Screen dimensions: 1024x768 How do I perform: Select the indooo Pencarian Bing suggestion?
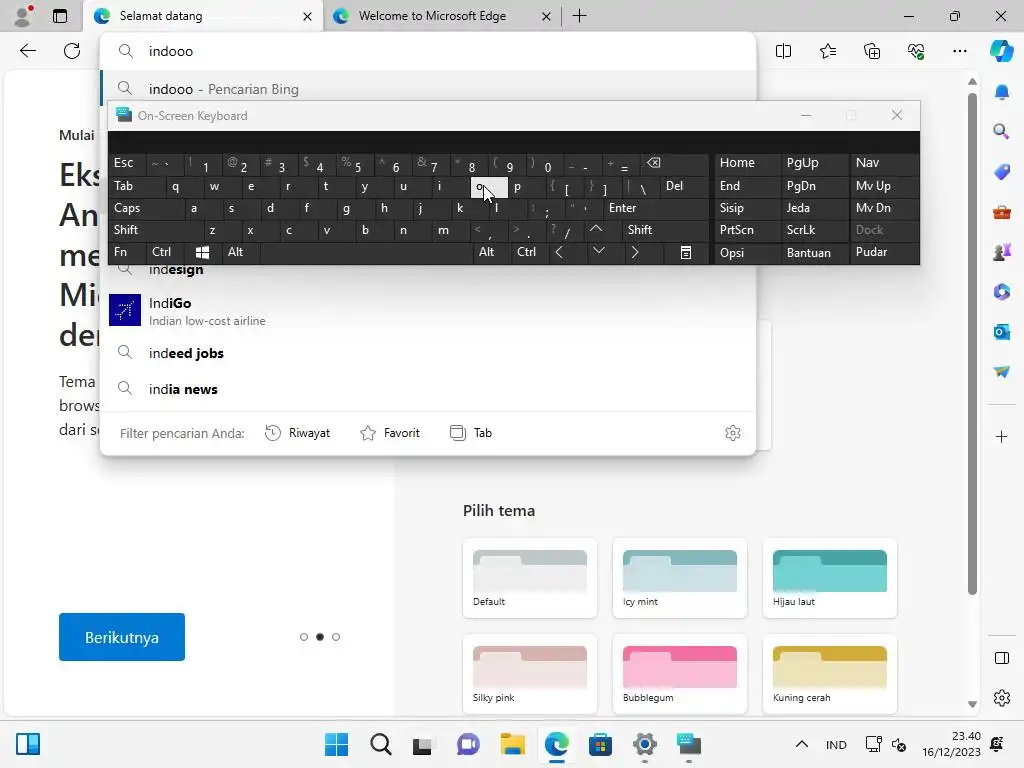(428, 89)
